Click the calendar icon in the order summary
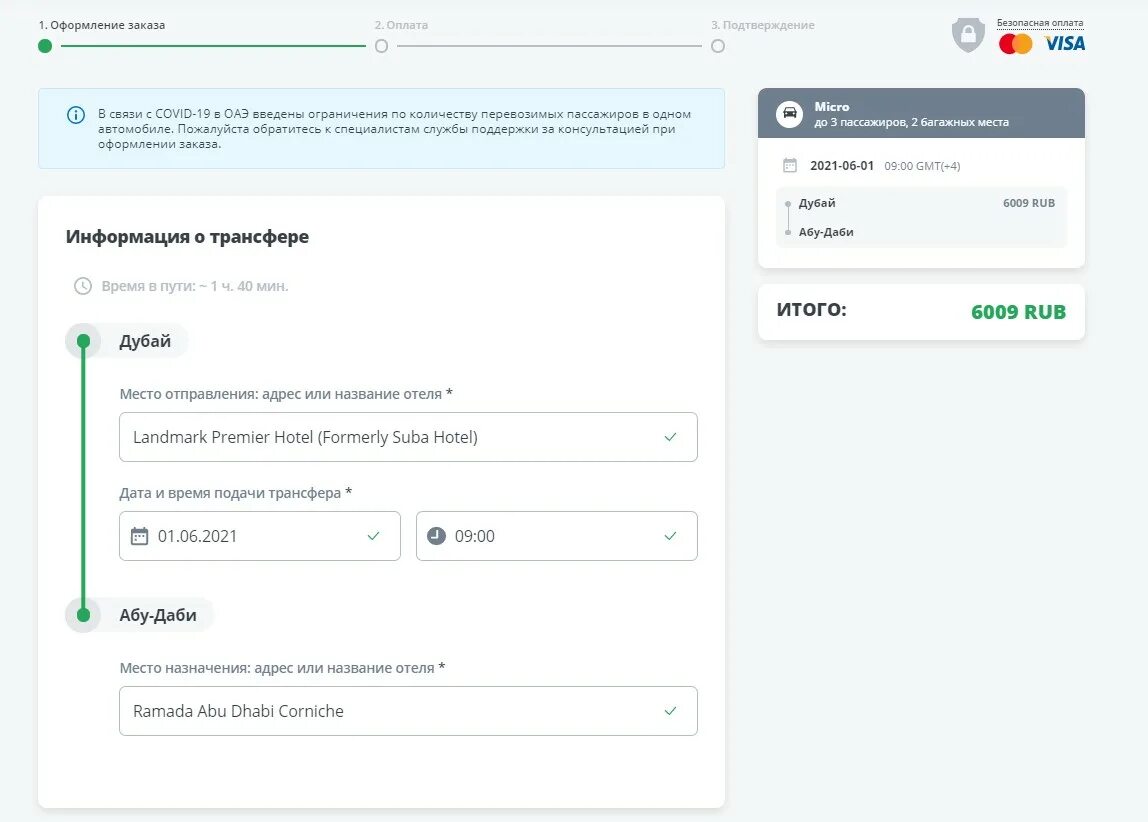The image size is (1148, 822). (x=790, y=166)
